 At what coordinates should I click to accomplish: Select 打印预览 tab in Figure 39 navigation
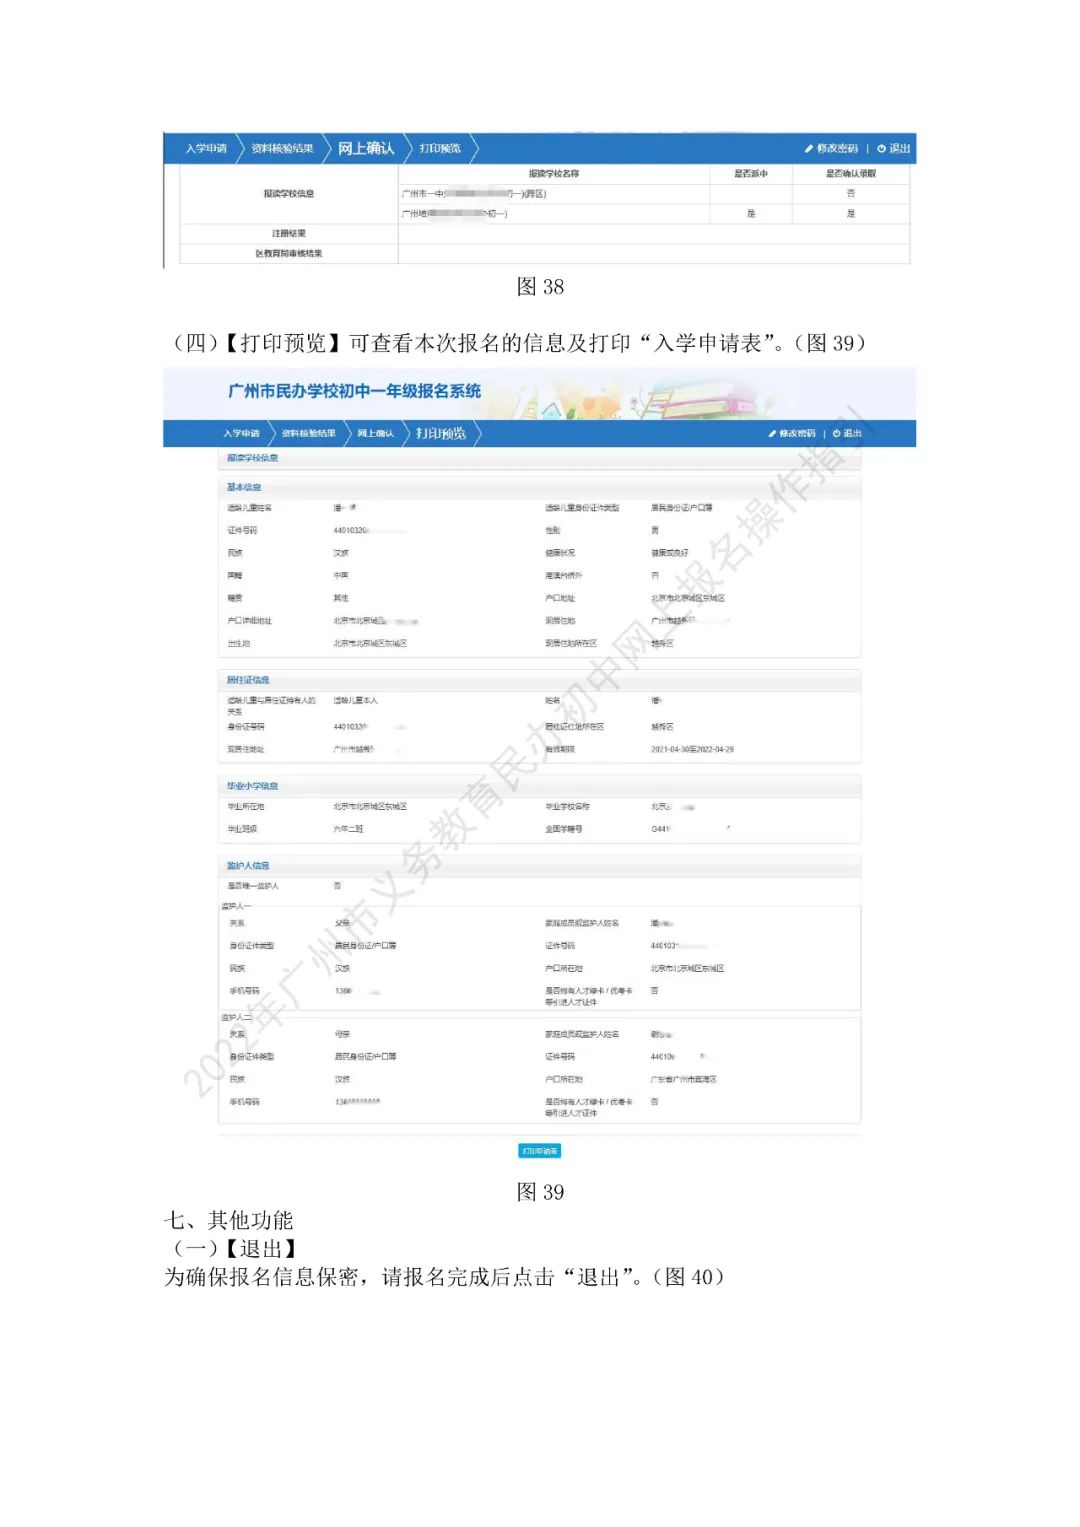(x=441, y=433)
